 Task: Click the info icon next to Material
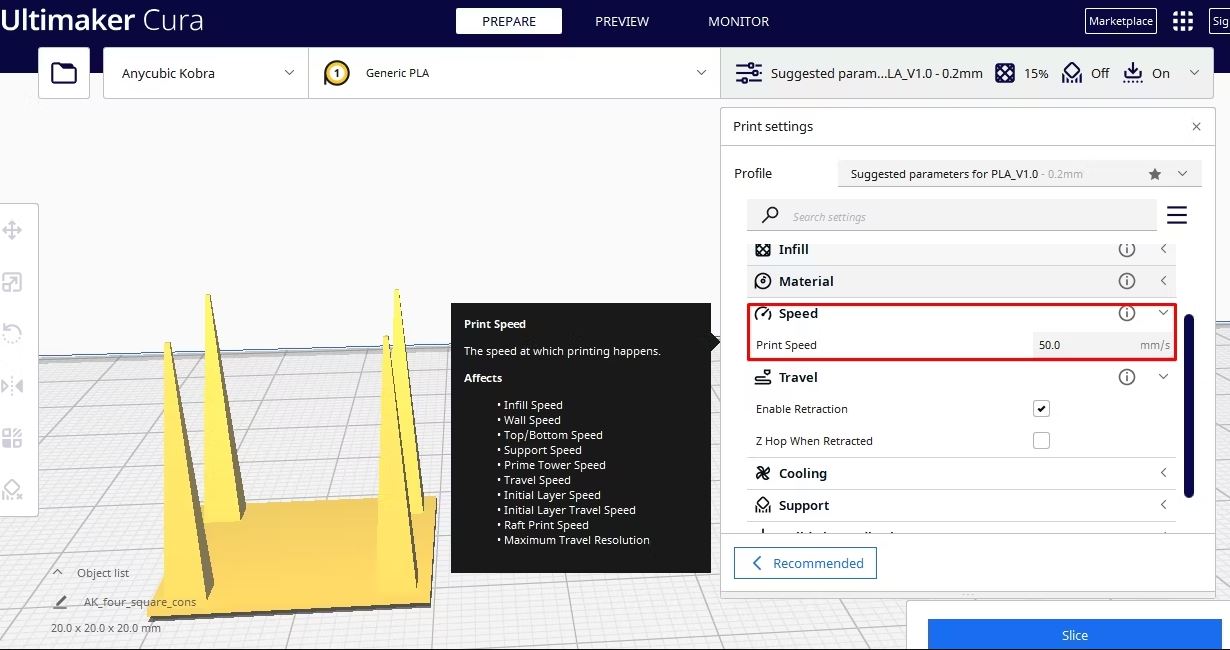tap(1127, 281)
